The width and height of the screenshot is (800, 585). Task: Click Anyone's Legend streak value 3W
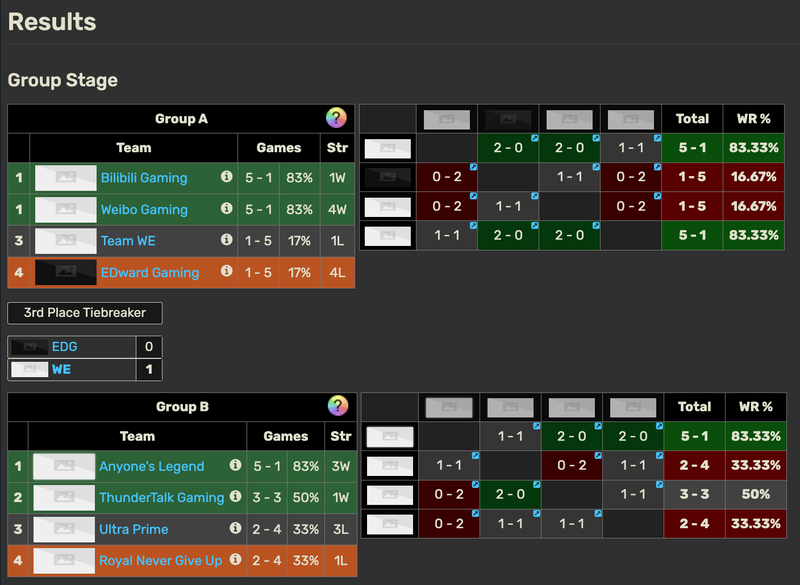click(x=340, y=466)
